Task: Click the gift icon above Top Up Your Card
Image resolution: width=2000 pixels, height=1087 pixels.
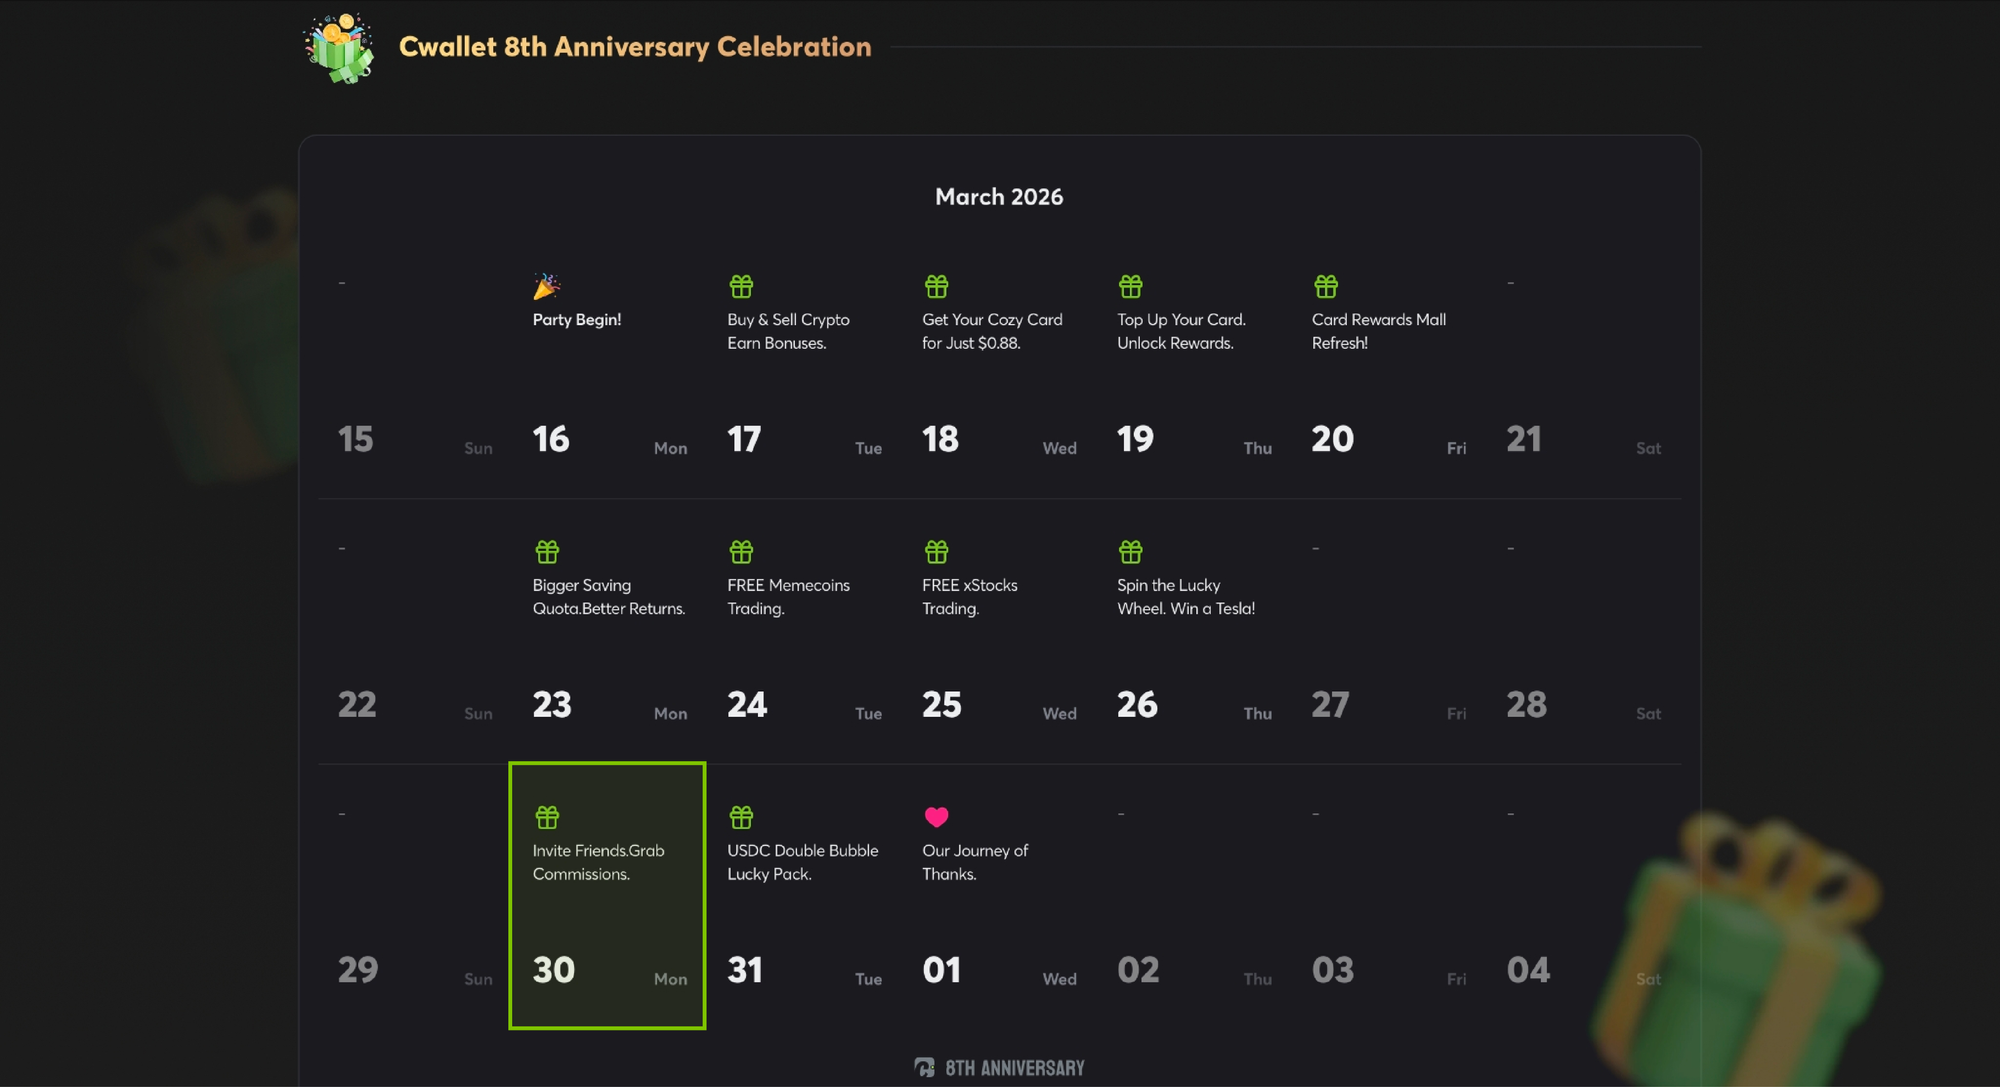Action: tap(1130, 287)
